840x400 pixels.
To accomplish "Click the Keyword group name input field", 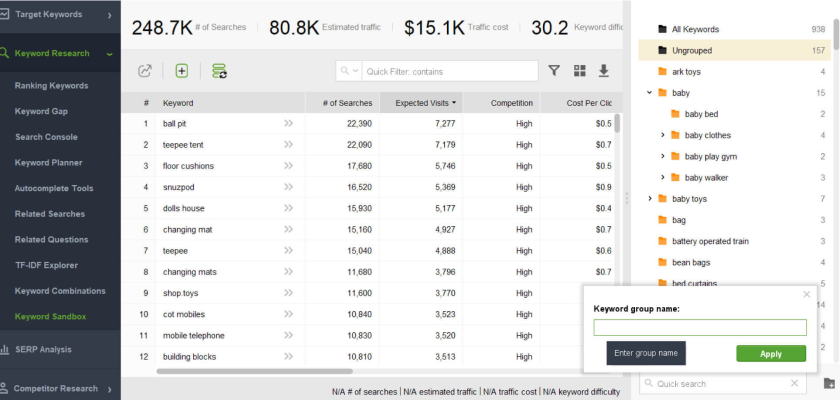I will tap(700, 327).
